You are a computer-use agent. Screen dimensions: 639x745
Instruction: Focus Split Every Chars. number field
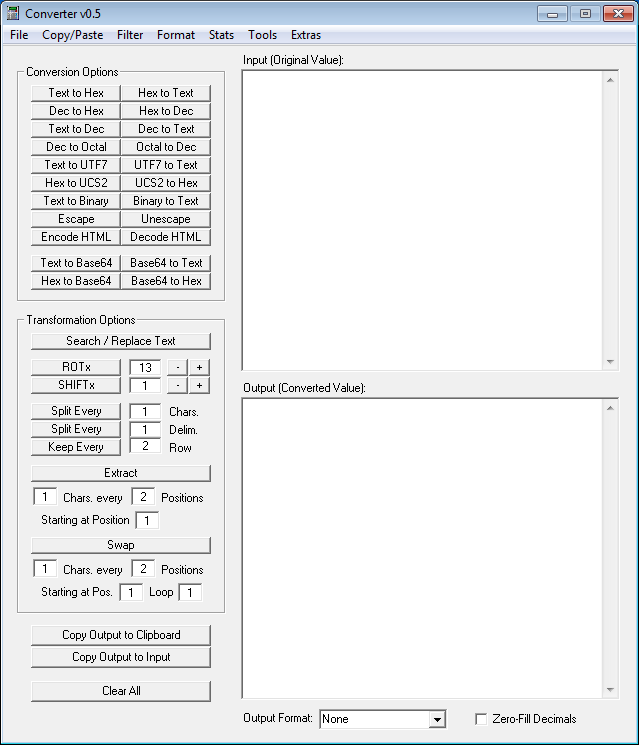[x=145, y=411]
